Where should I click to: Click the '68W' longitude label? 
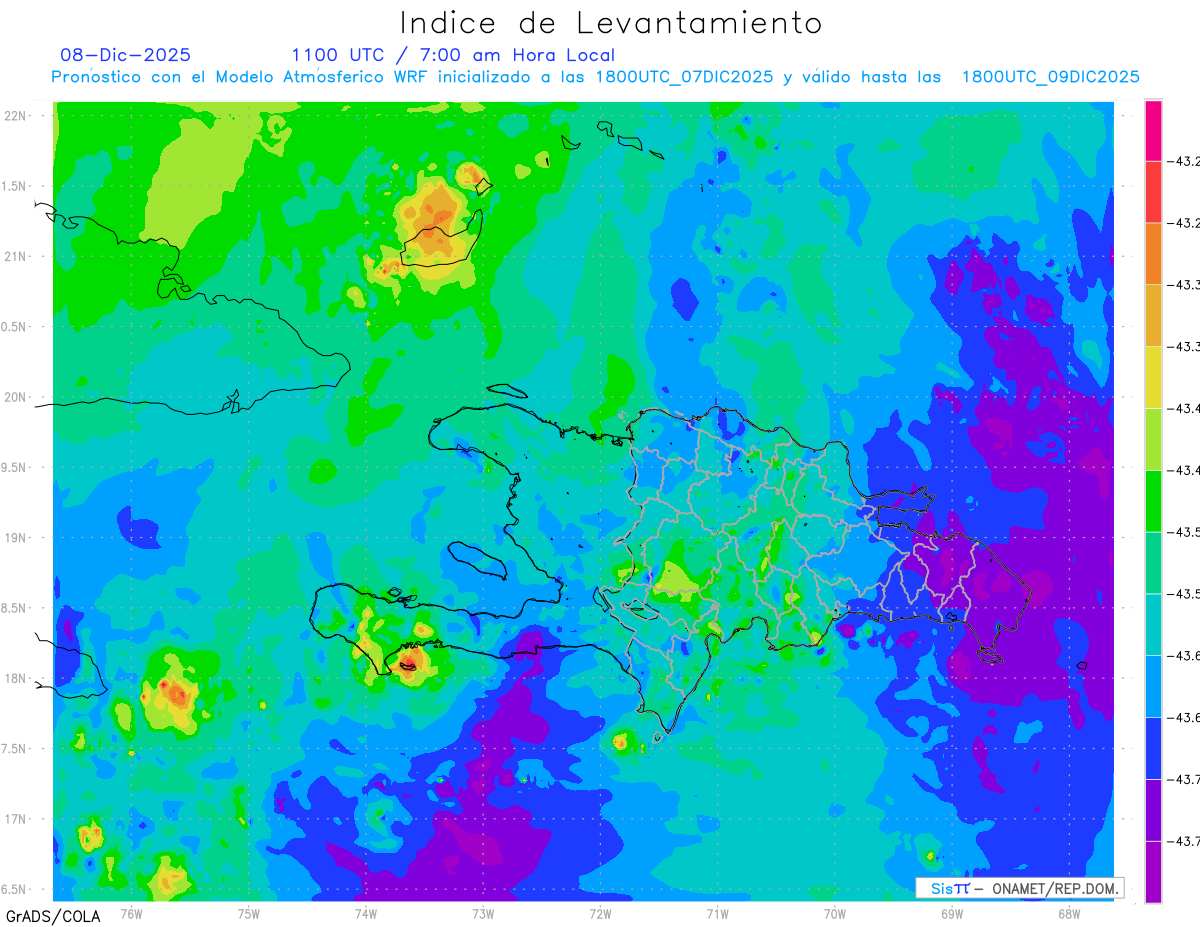tap(1069, 913)
